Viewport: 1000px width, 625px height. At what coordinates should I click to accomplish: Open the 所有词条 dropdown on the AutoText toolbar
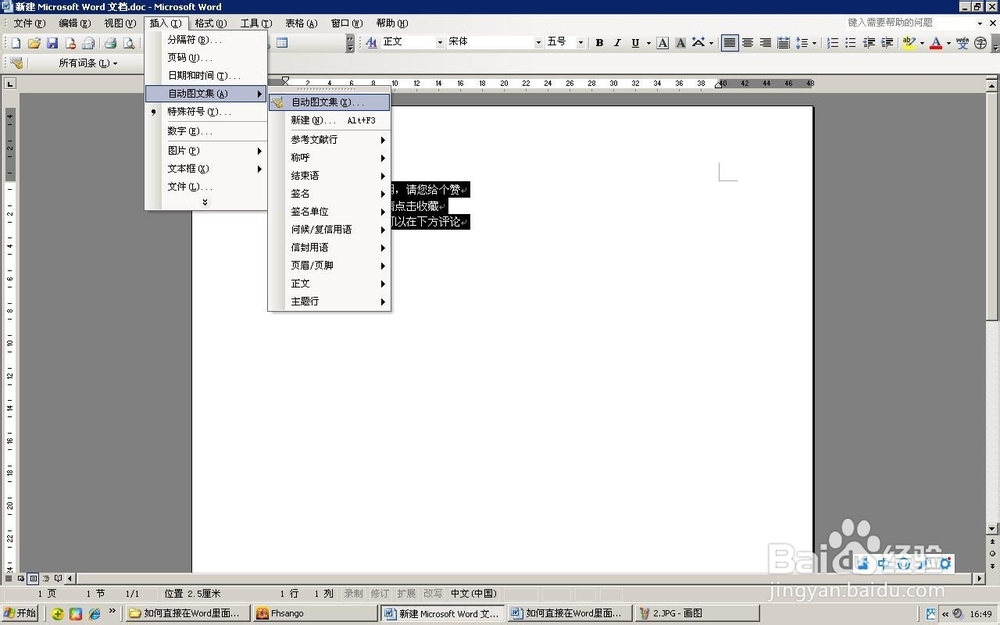pyautogui.click(x=88, y=62)
